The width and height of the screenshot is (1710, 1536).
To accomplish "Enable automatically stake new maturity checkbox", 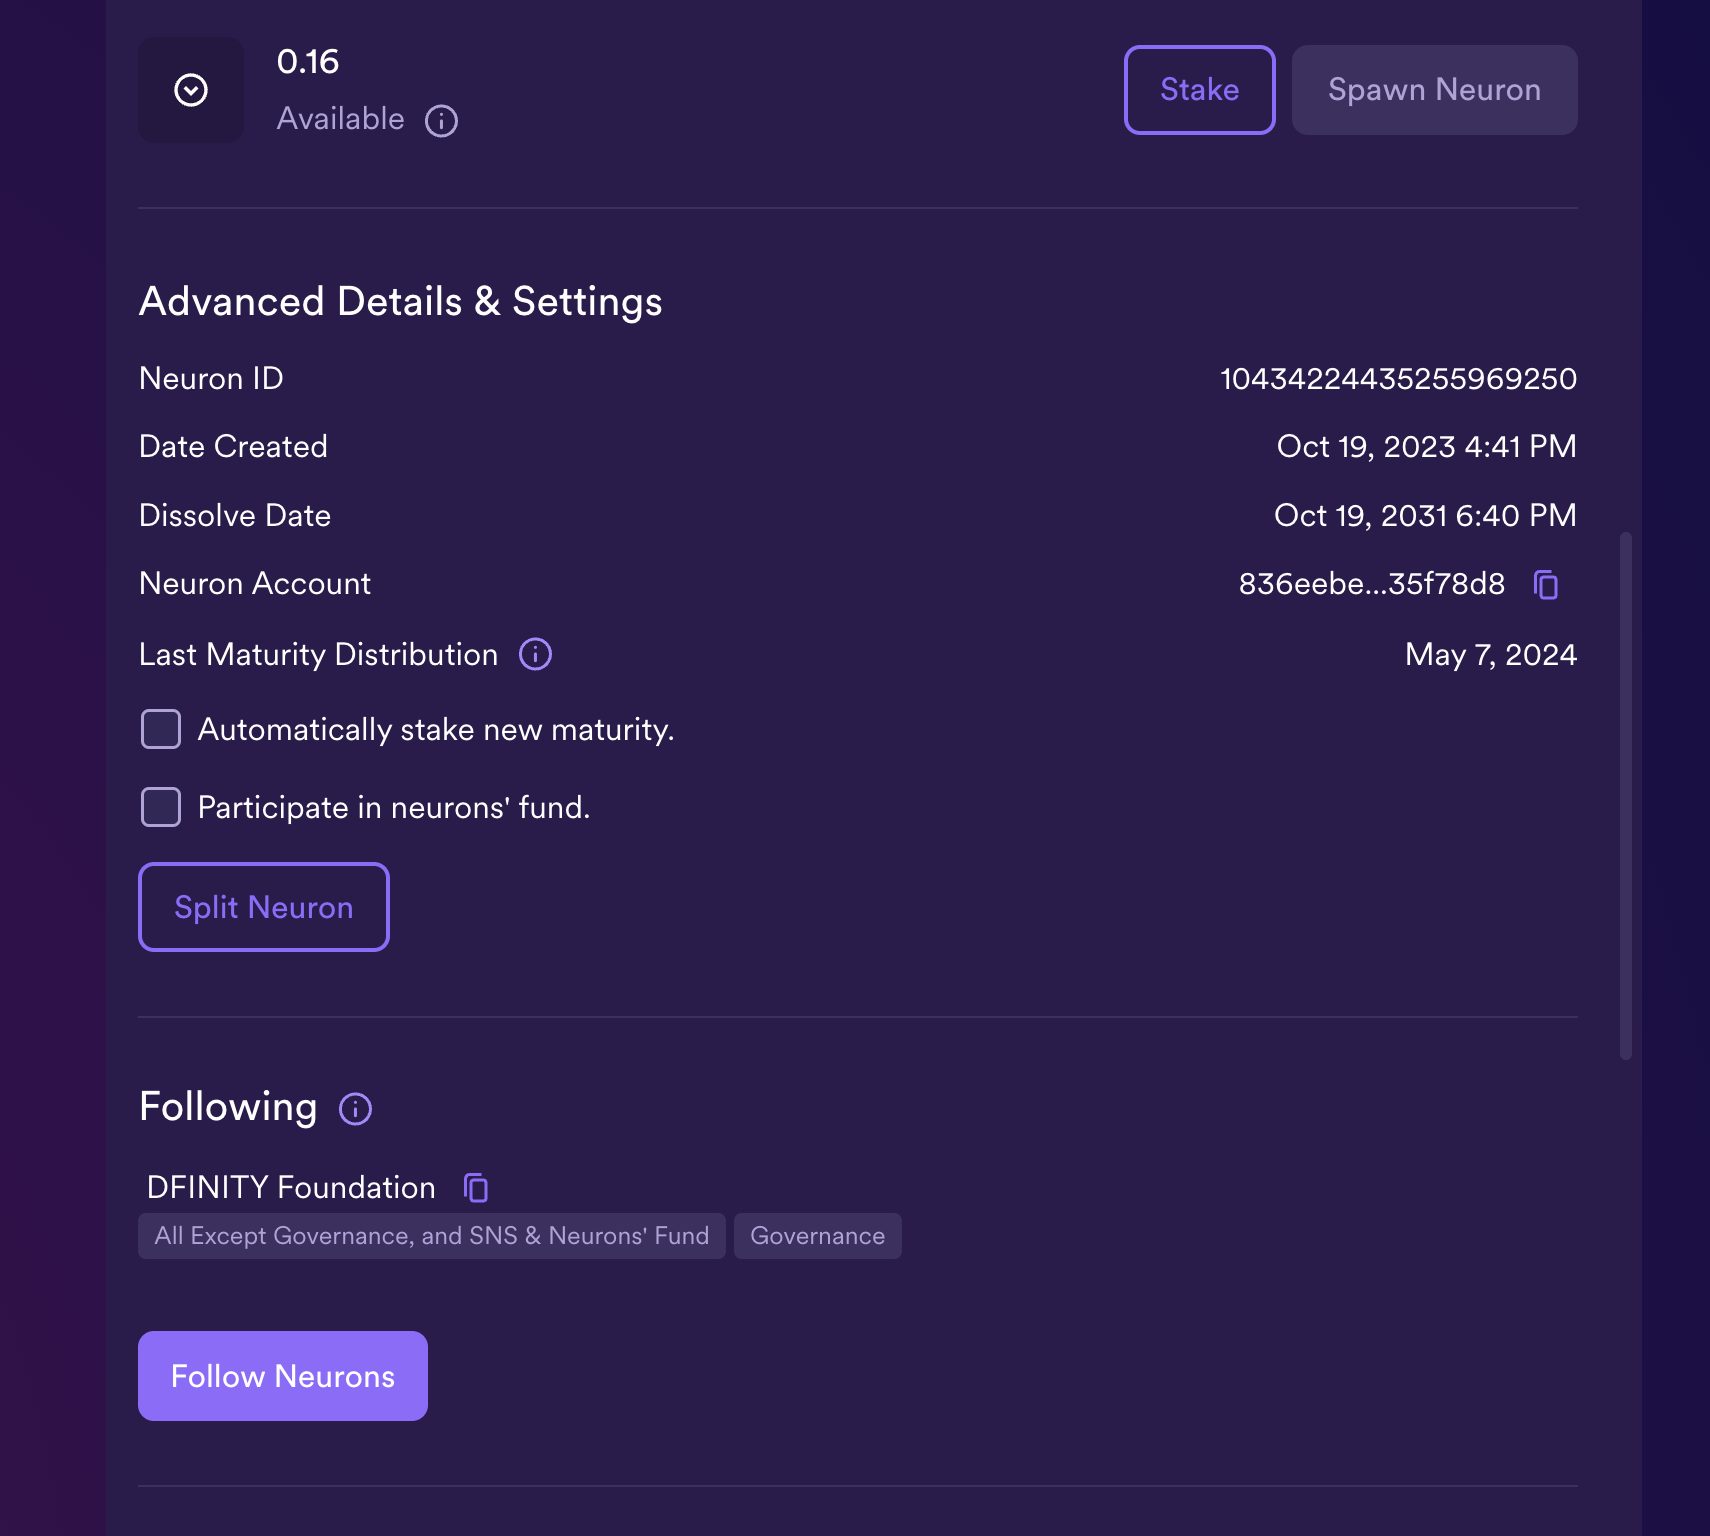I will point(161,730).
